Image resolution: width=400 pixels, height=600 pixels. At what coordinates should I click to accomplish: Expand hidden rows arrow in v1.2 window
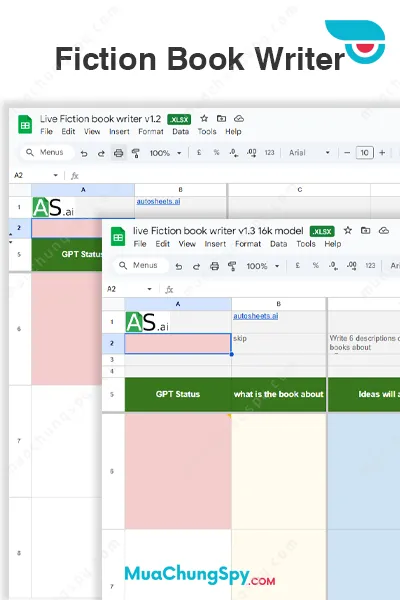coord(11,242)
